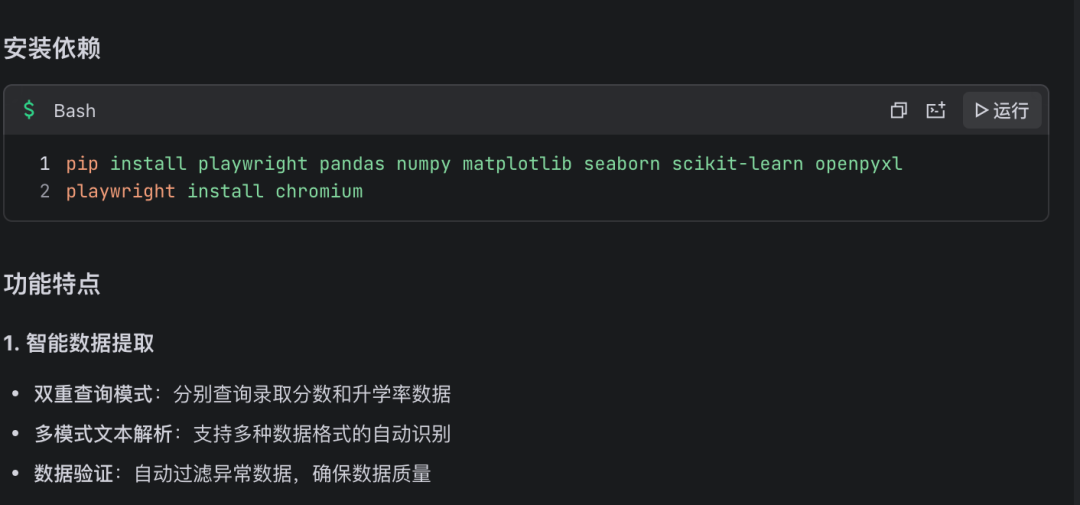Click chromium in the install command
Viewport: 1080px width, 505px height.
tap(319, 191)
